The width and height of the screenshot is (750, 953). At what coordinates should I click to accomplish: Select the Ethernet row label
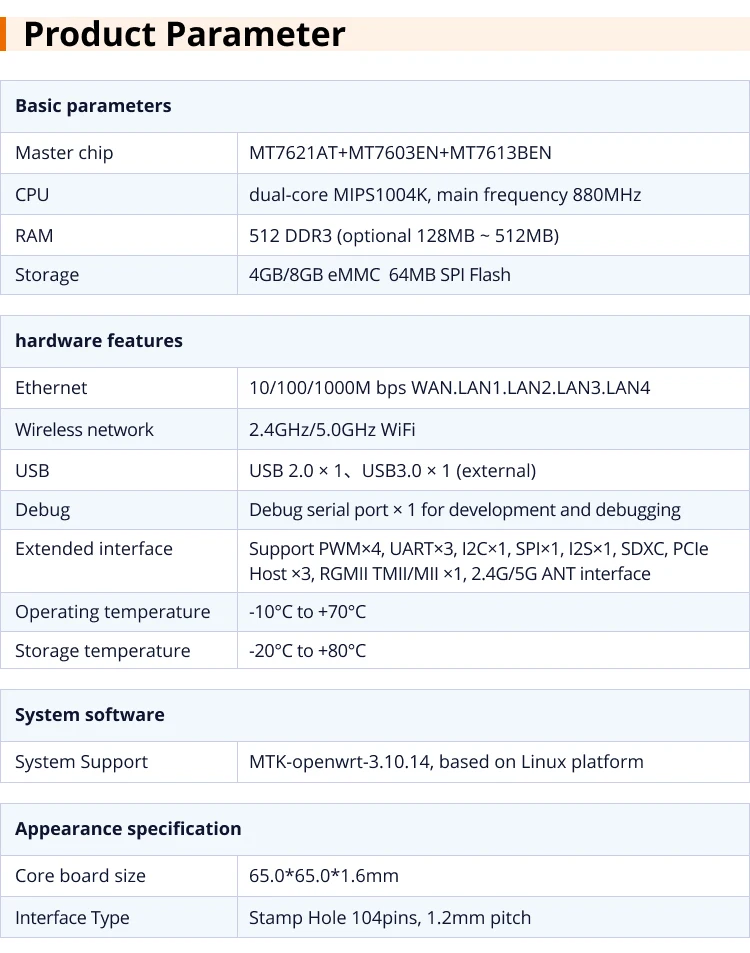pyautogui.click(x=51, y=388)
